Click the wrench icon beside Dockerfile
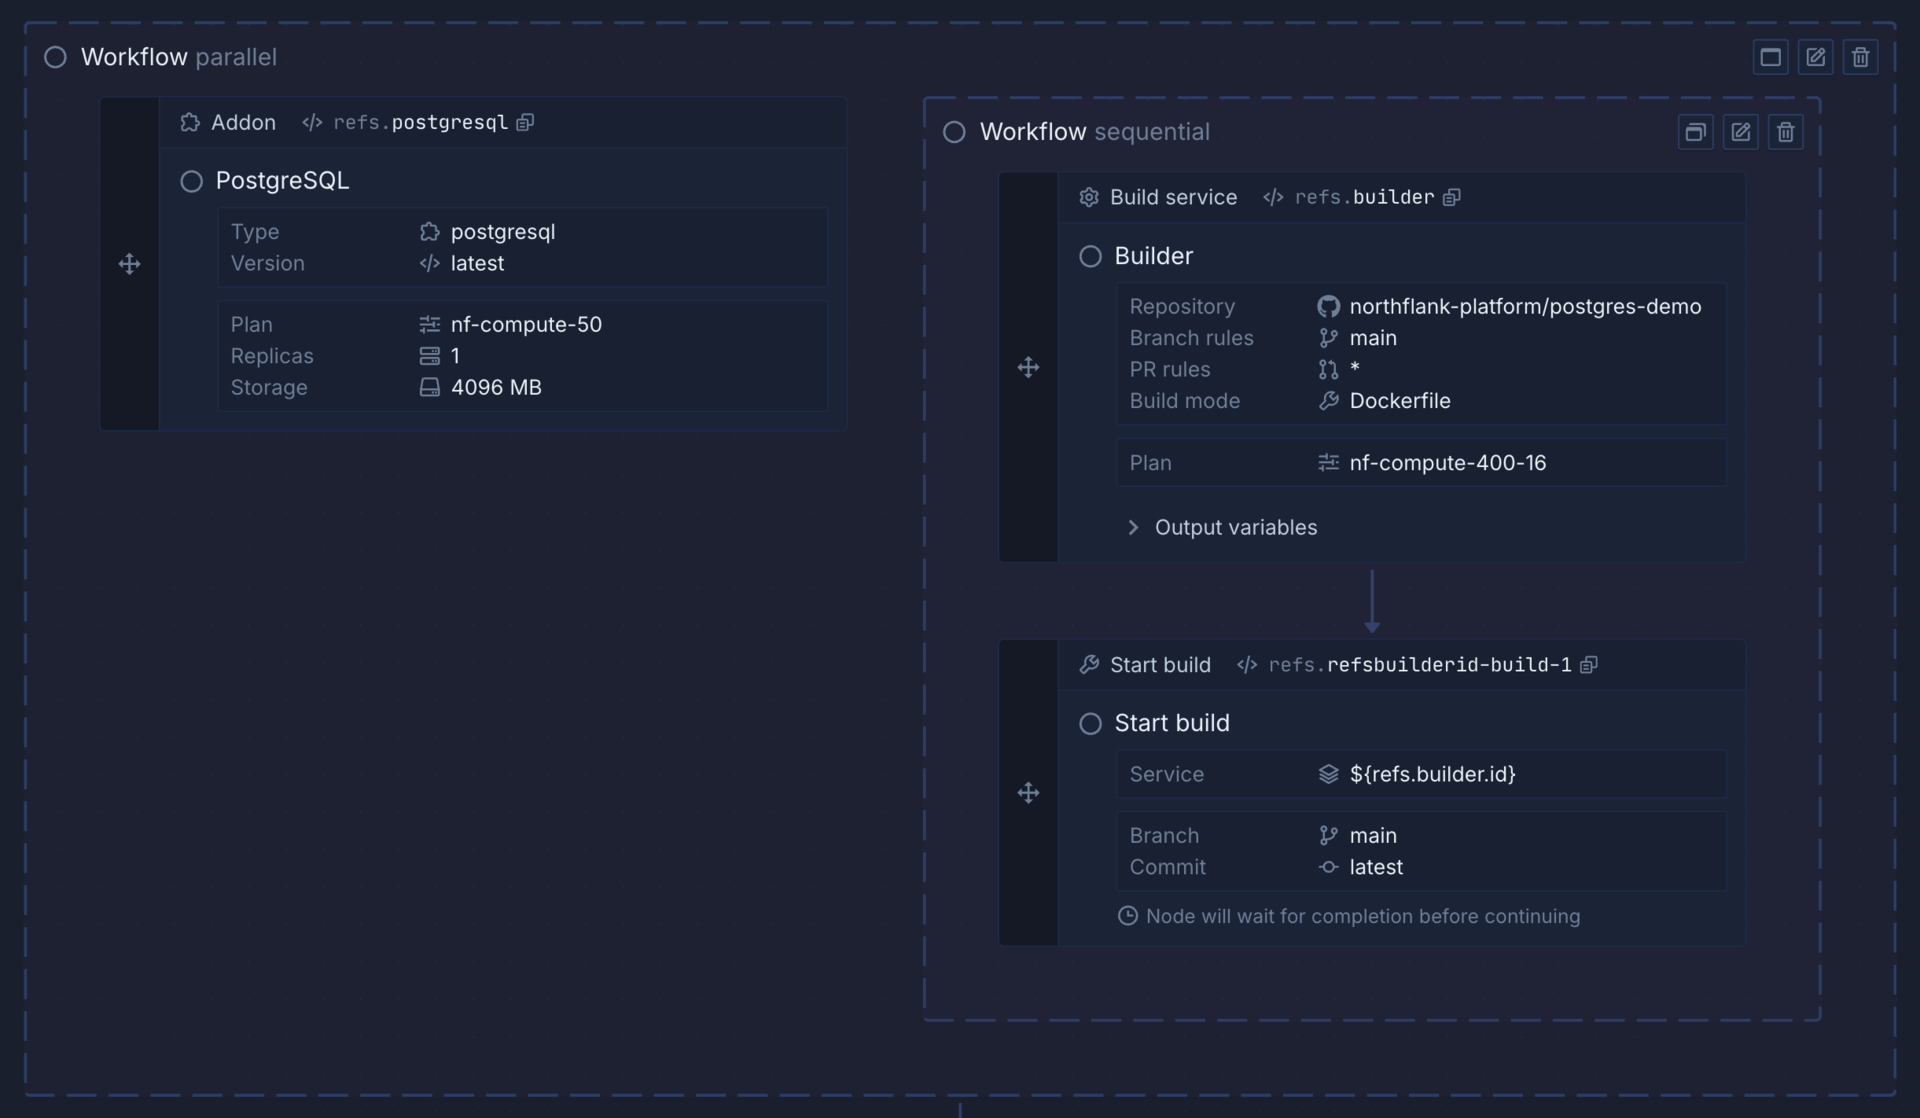This screenshot has height=1118, width=1920. pos(1328,401)
